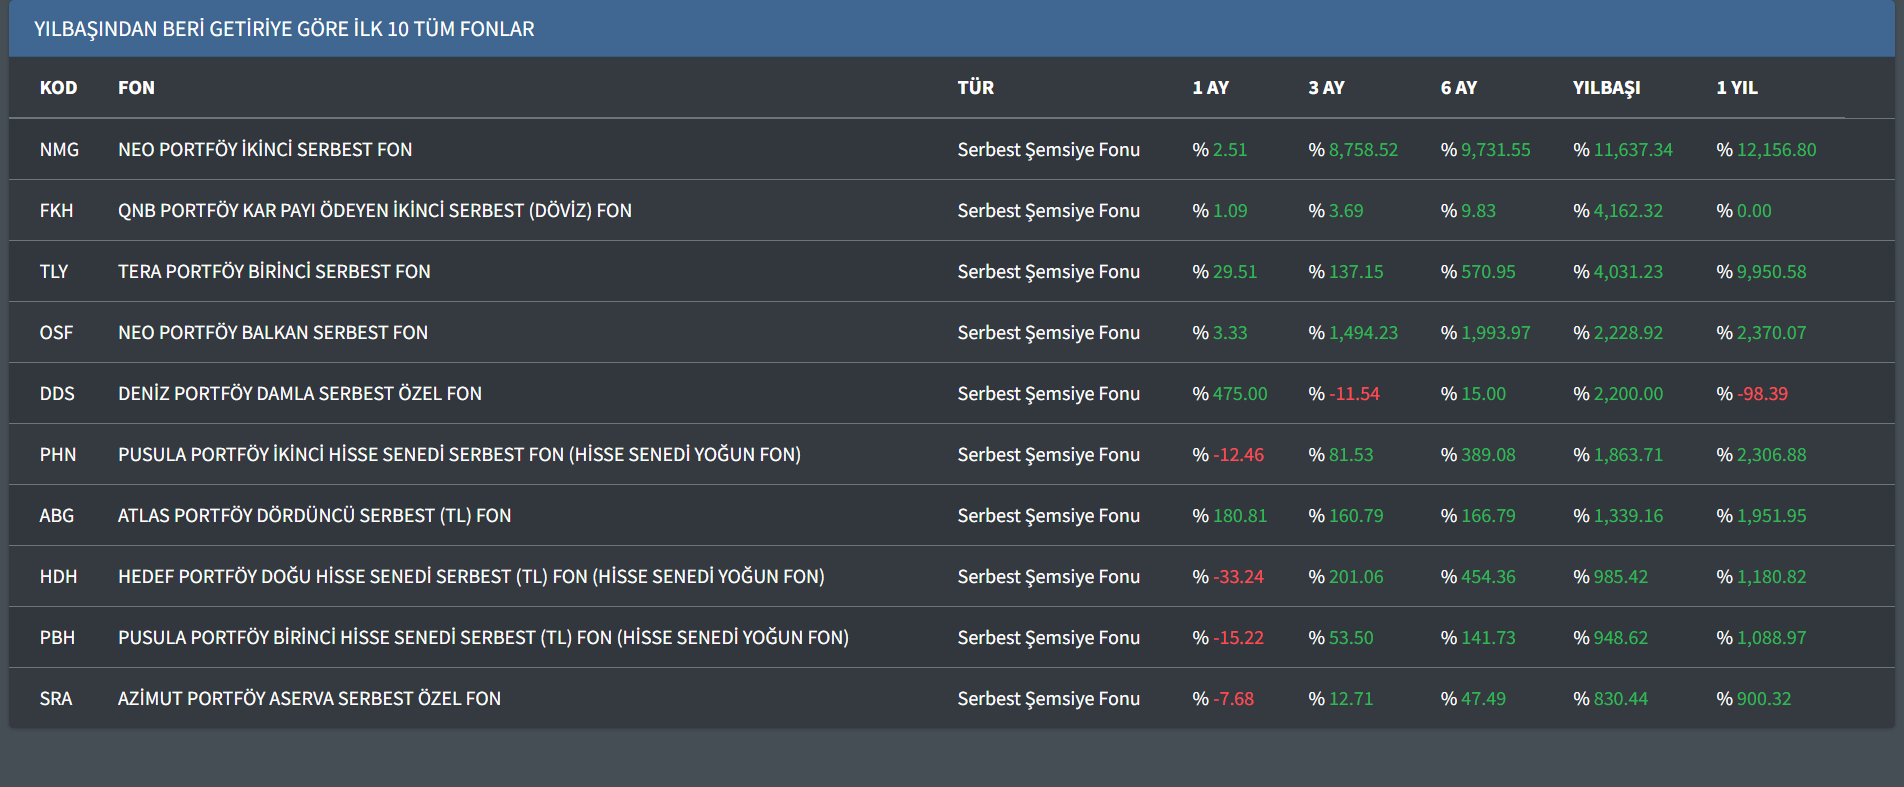This screenshot has width=1904, height=787.
Task: Click DDS one-year return of -98.39
Action: (1761, 394)
